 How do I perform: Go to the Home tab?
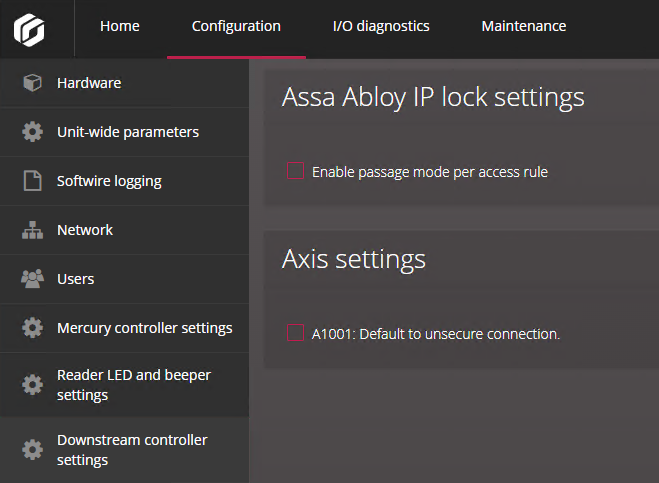pos(120,27)
